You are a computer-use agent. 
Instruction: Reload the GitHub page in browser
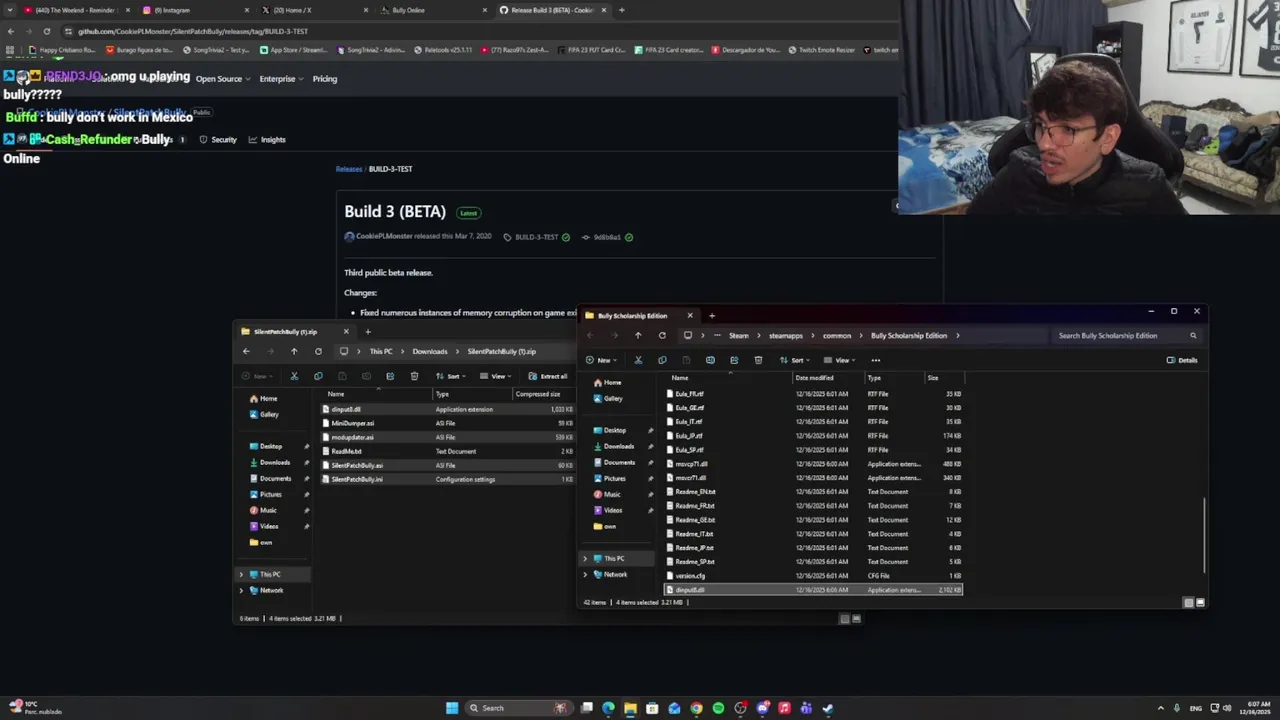coord(46,31)
